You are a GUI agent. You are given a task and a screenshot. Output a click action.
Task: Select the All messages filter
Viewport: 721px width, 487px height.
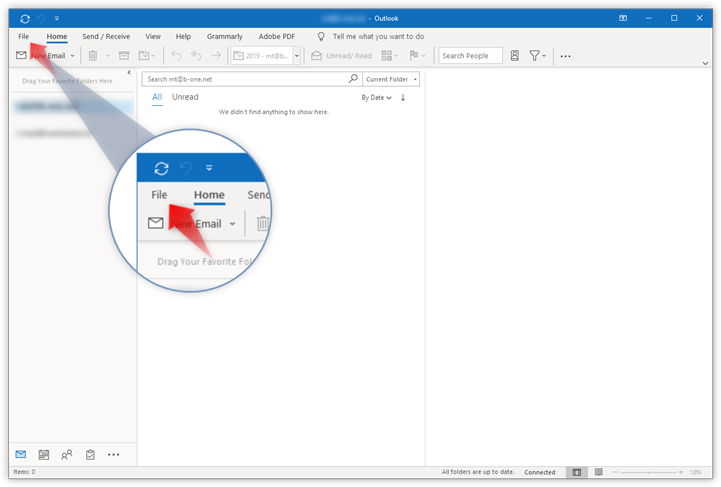tap(157, 97)
